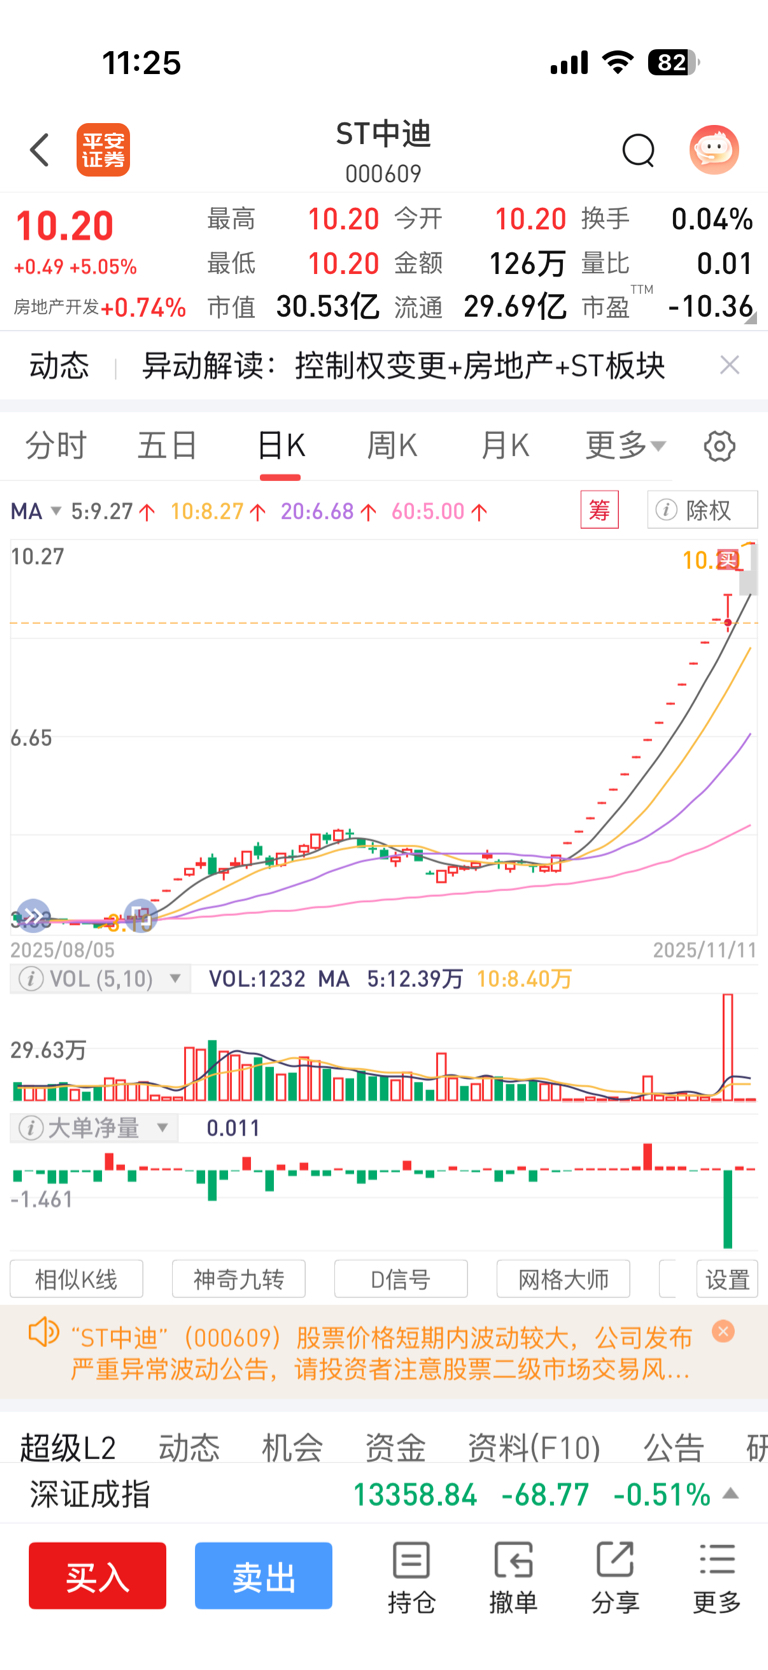Viewport: 768px width, 1670px height.
Task: Tap 相似K线 button
Action: click(76, 1279)
